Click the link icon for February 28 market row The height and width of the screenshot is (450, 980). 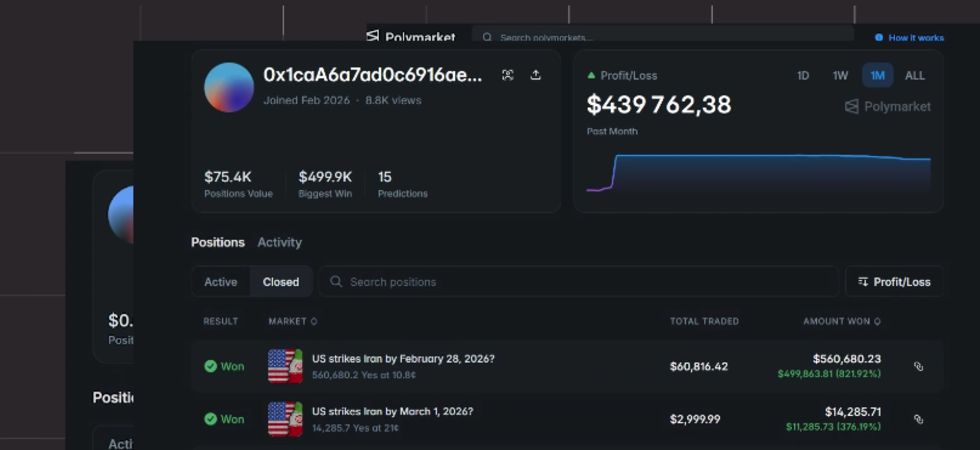click(918, 367)
